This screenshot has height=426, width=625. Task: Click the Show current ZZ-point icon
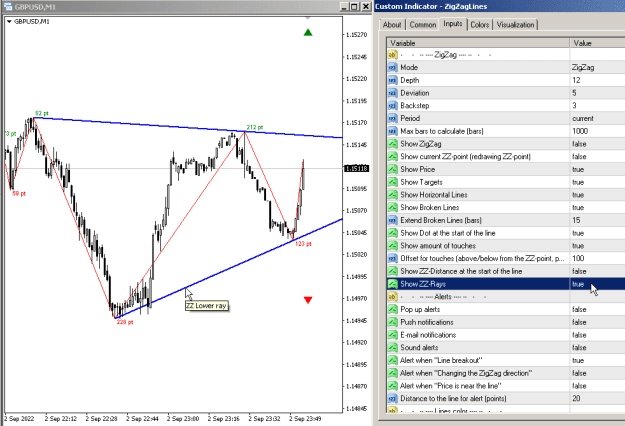click(393, 157)
